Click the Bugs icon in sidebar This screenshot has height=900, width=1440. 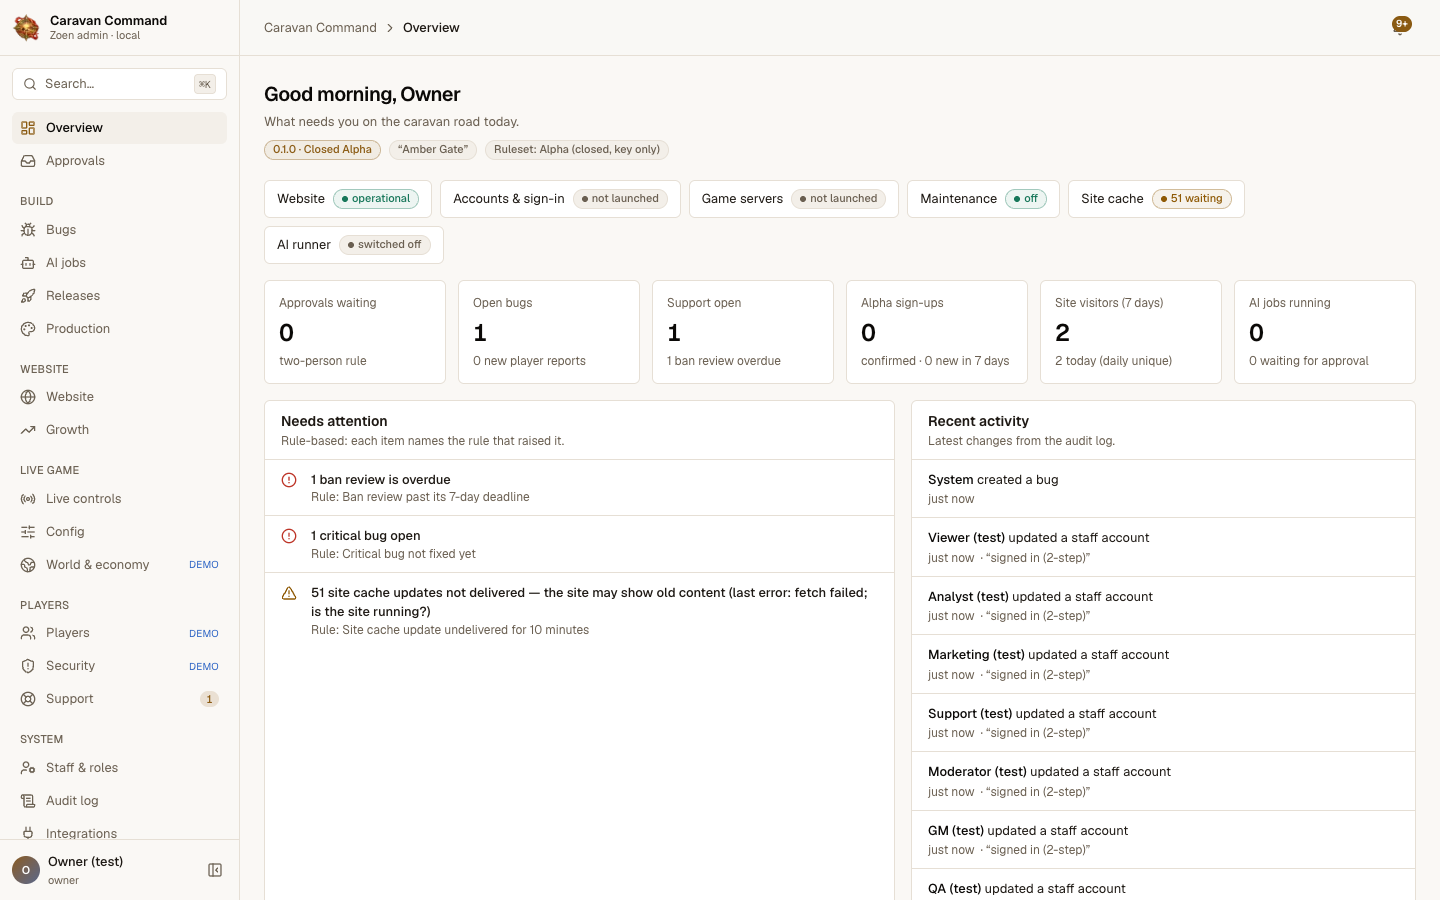coord(28,230)
